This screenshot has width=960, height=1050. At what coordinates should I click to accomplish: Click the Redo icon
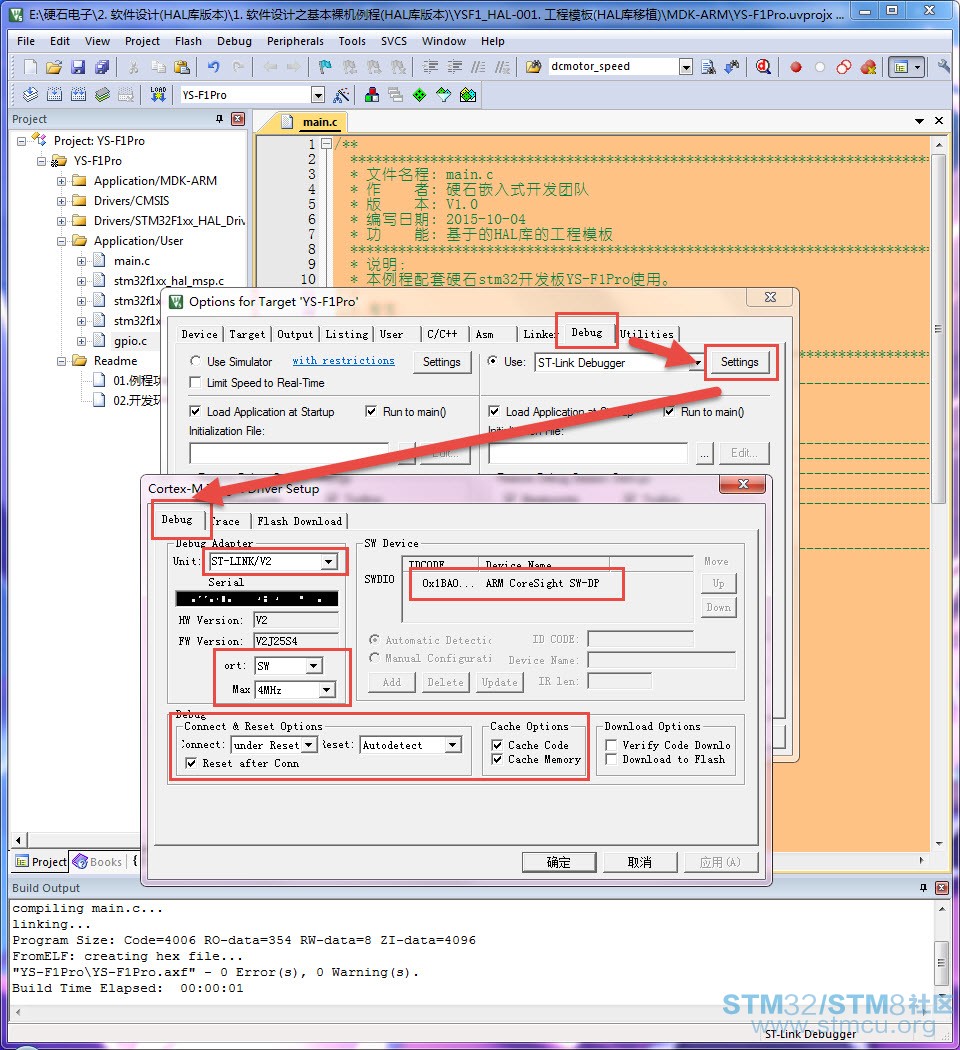[x=238, y=66]
